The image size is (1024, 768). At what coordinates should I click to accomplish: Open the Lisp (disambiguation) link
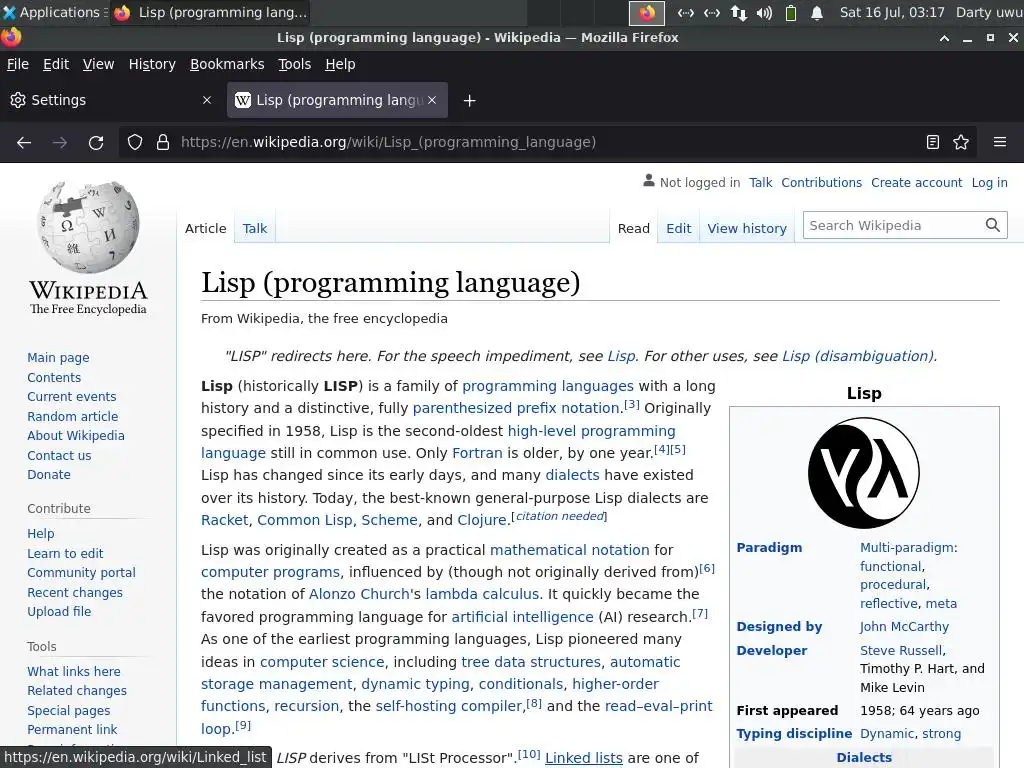(x=858, y=356)
